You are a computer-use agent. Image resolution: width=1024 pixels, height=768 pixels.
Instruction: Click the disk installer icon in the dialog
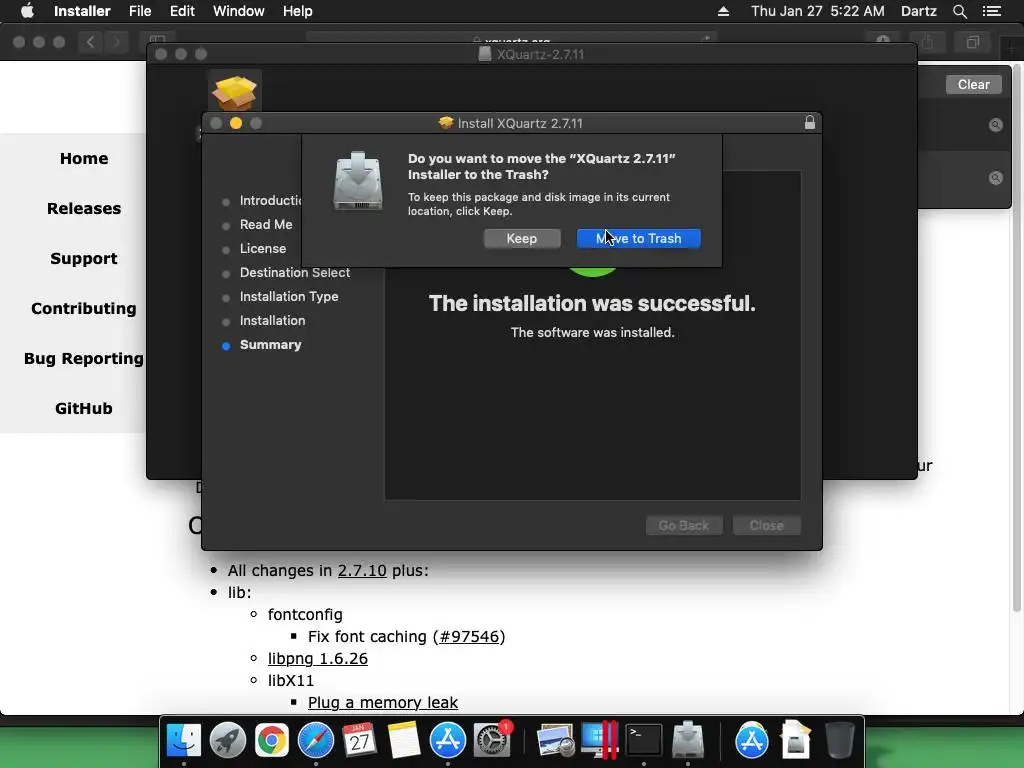click(357, 181)
